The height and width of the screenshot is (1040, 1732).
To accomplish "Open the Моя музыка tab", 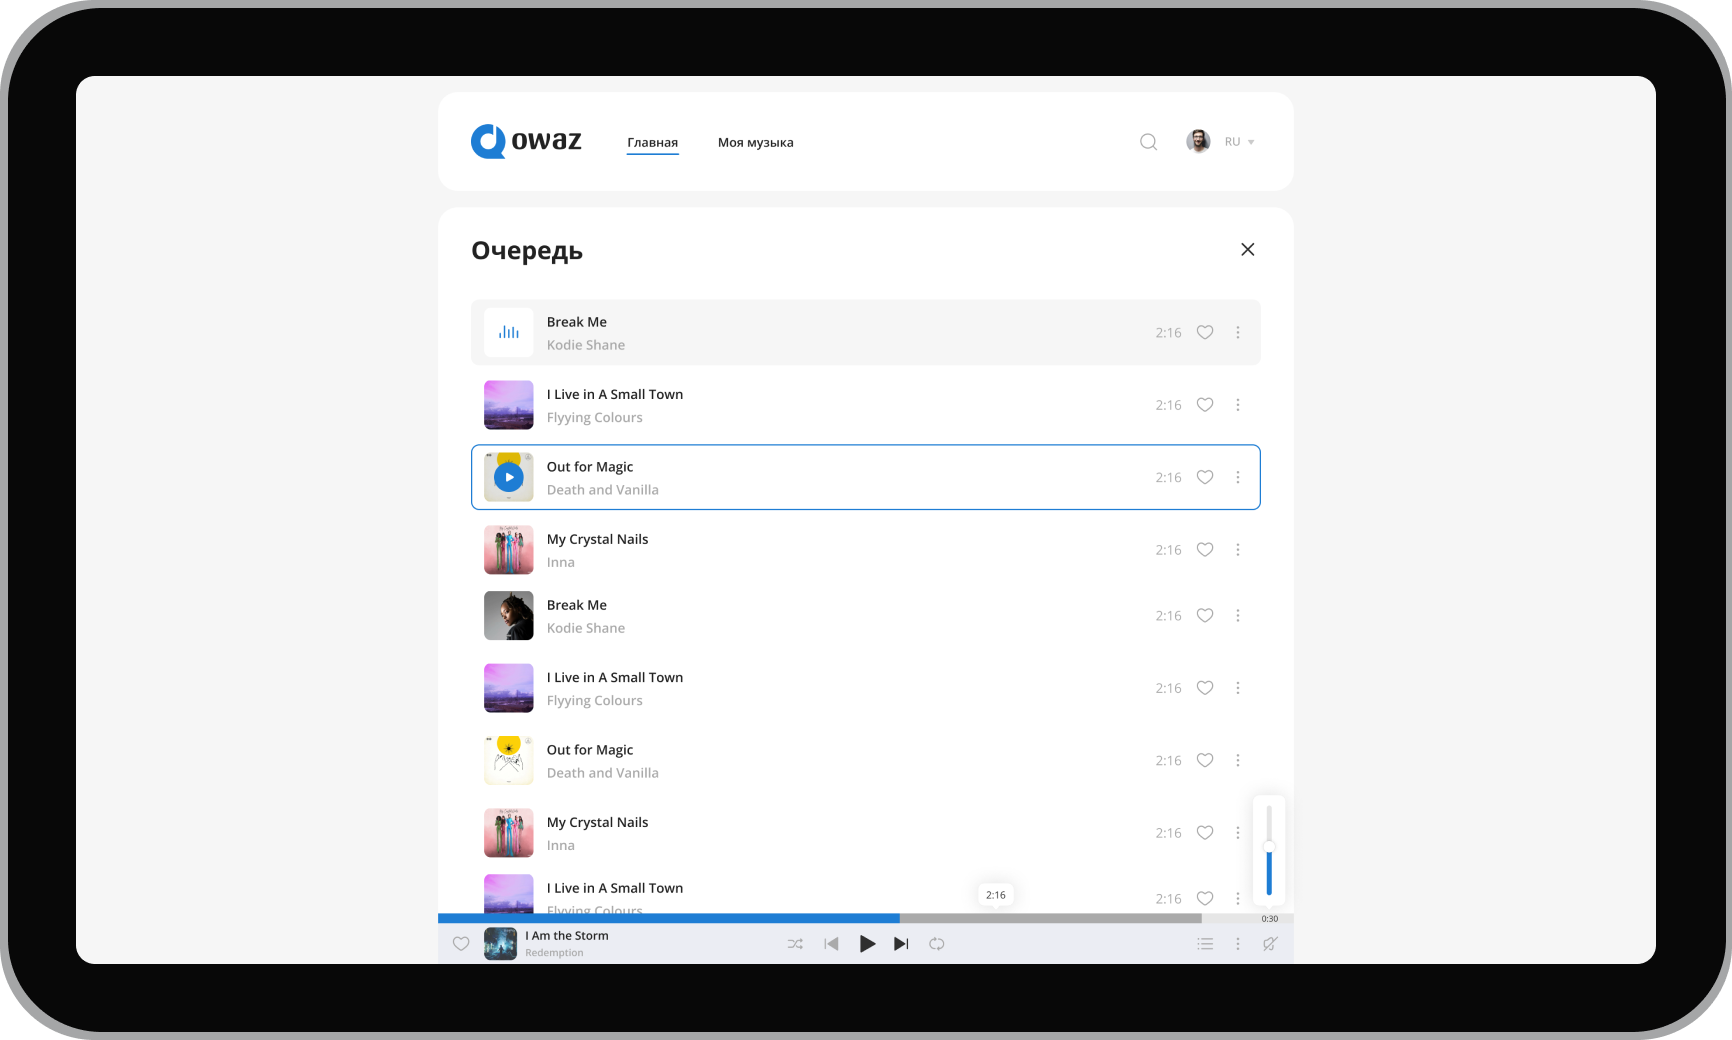I will [x=756, y=142].
